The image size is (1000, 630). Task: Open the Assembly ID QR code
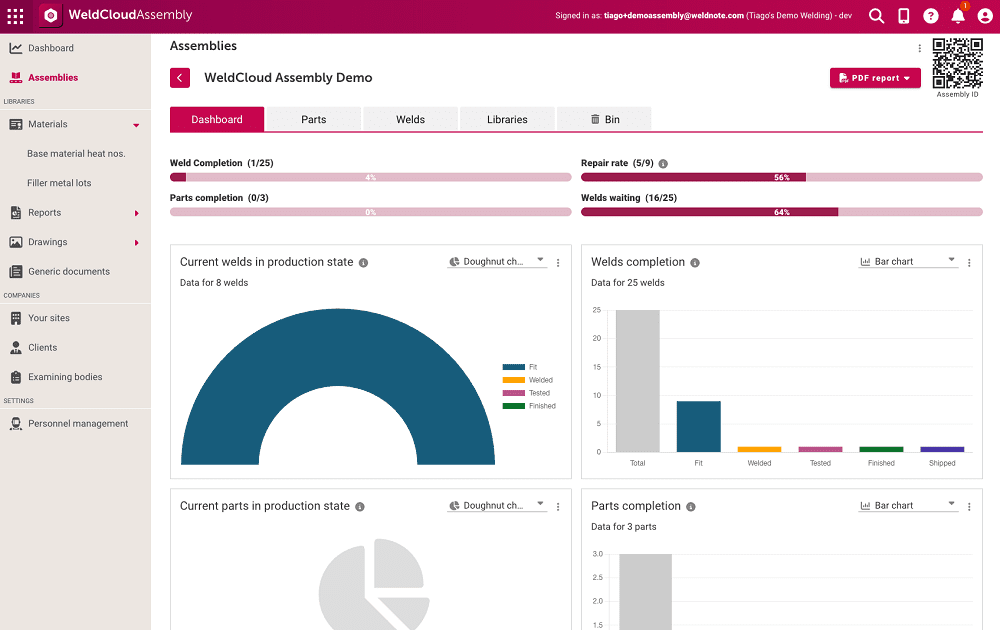[957, 64]
